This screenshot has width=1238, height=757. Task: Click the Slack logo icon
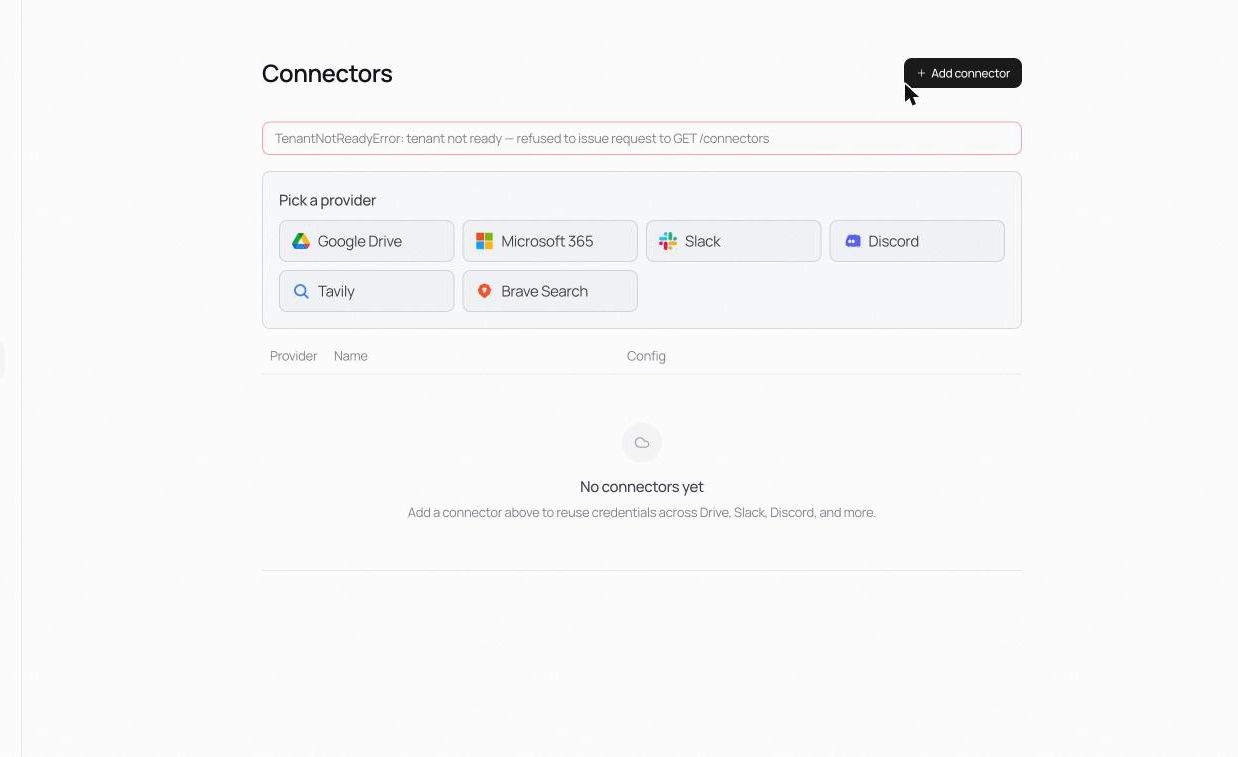click(668, 241)
